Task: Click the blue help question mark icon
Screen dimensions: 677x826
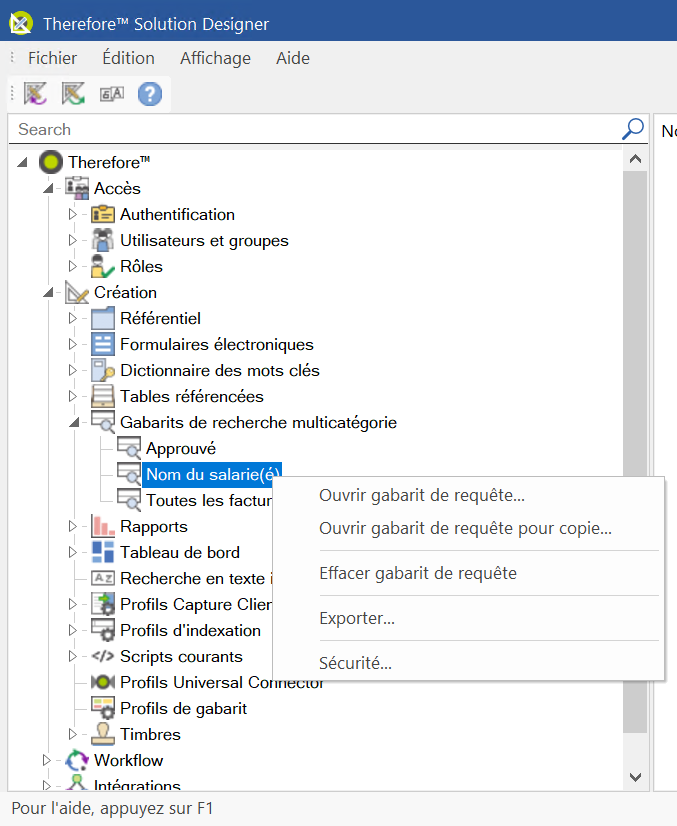Action: pyautogui.click(x=150, y=94)
